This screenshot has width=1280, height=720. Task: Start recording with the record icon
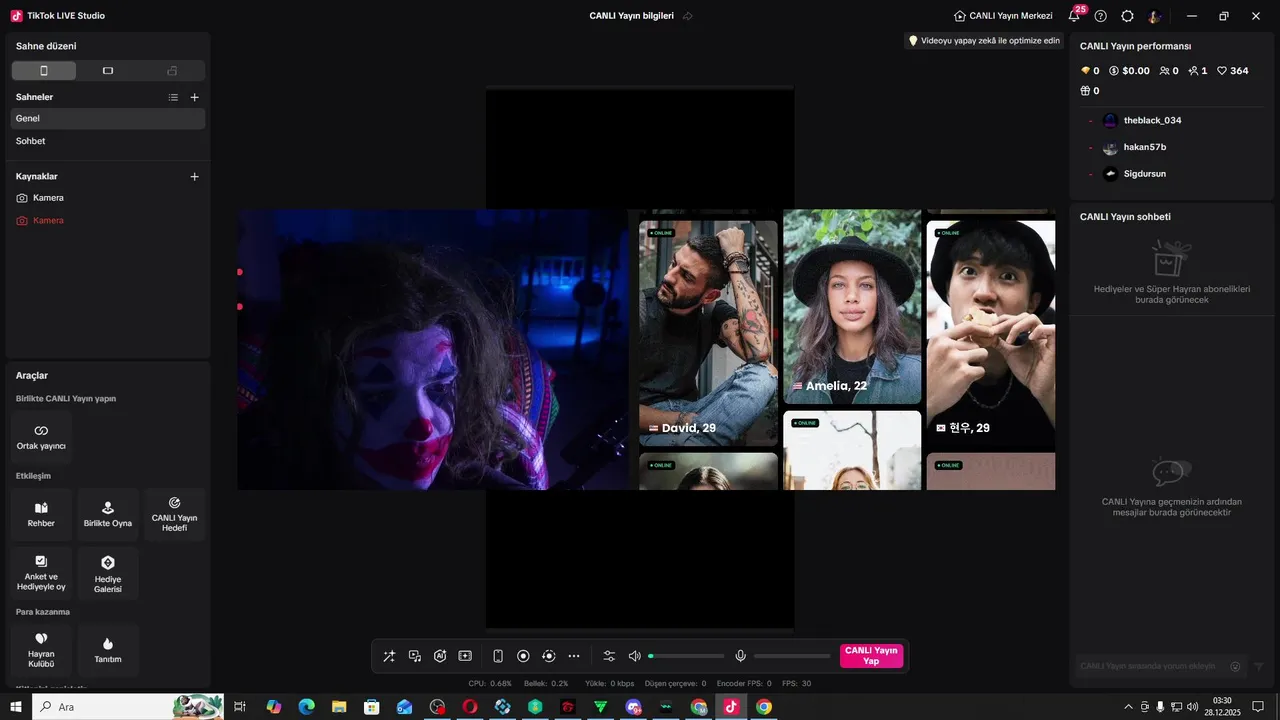click(523, 656)
